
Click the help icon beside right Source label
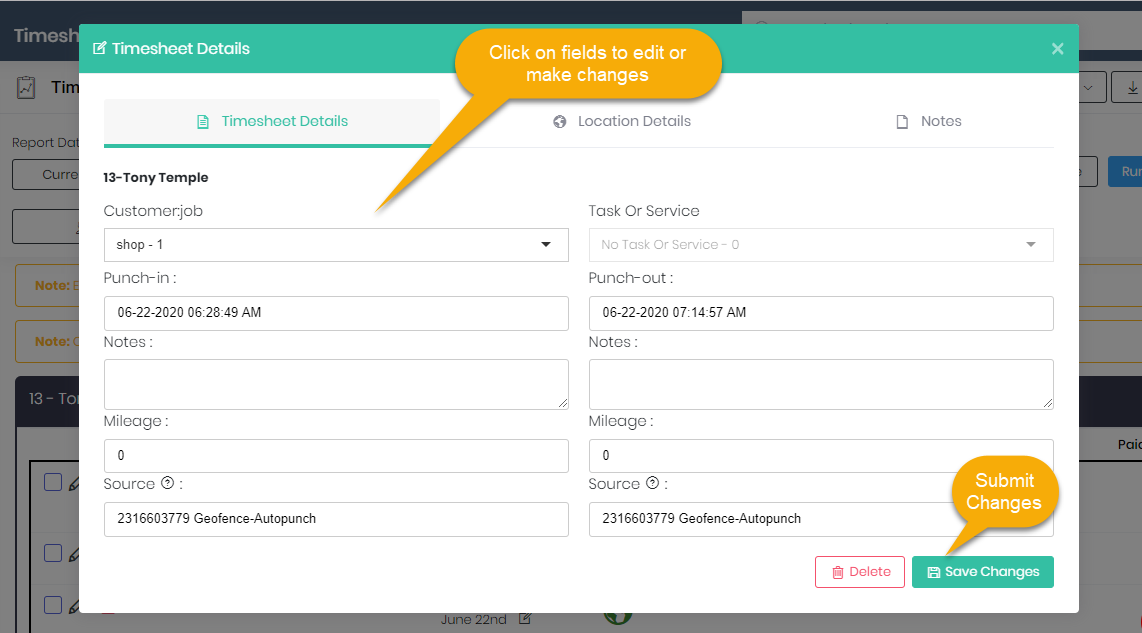coord(652,483)
